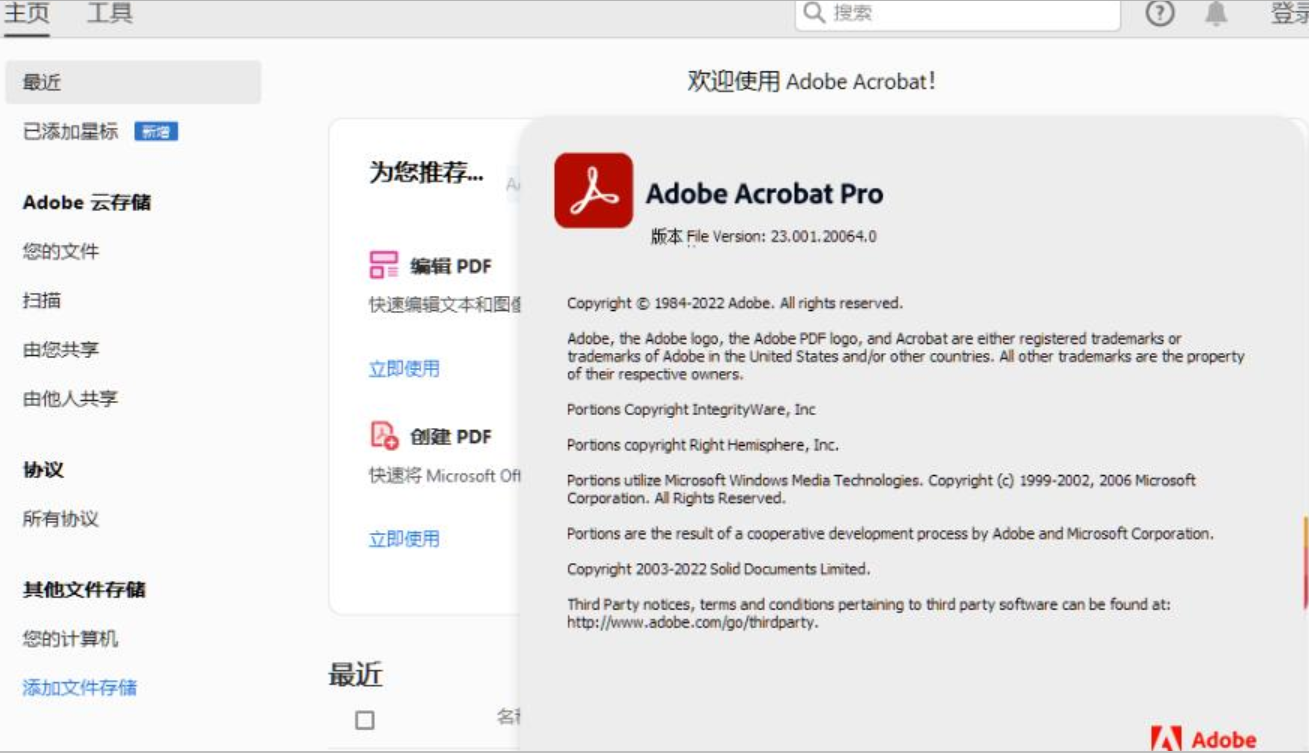The height and width of the screenshot is (753, 1309).
Task: Open the help question mark icon
Action: pyautogui.click(x=1159, y=13)
